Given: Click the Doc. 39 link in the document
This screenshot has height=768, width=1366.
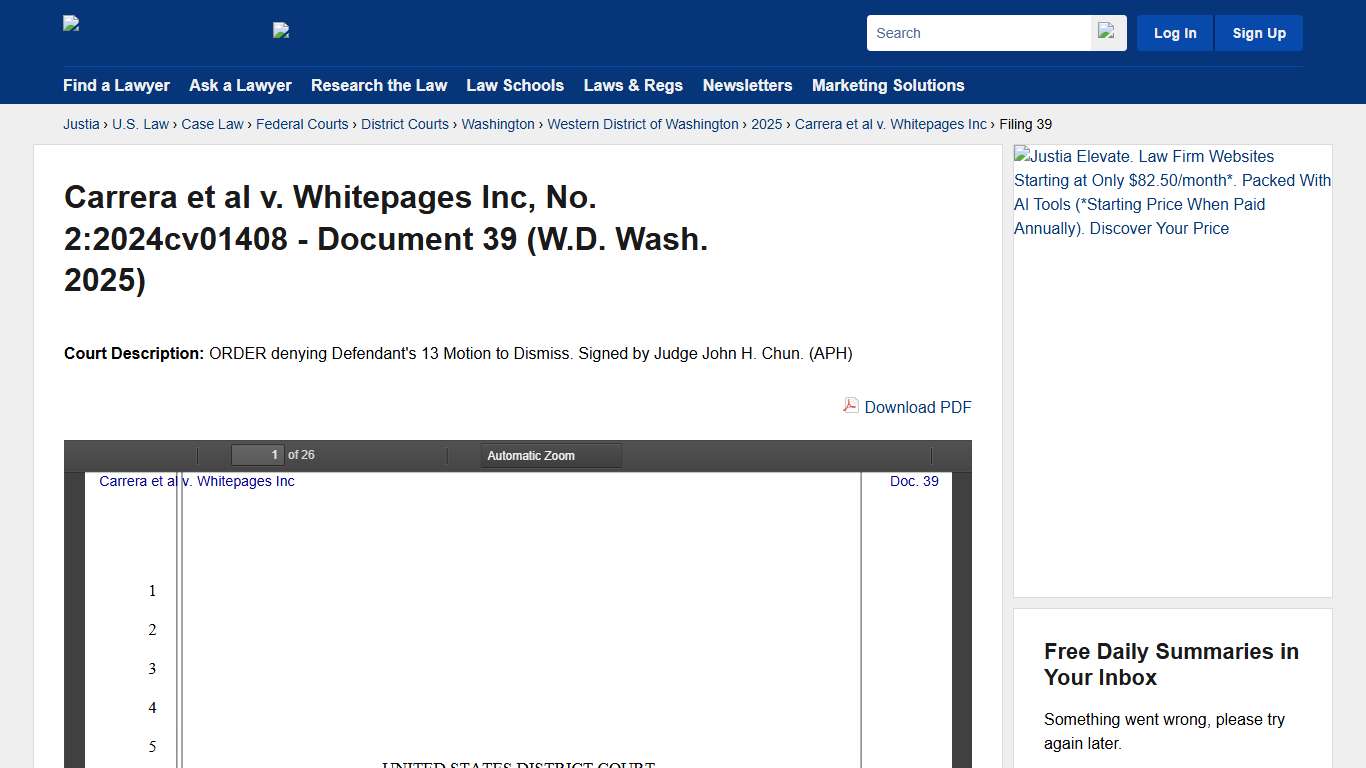Looking at the screenshot, I should [913, 481].
